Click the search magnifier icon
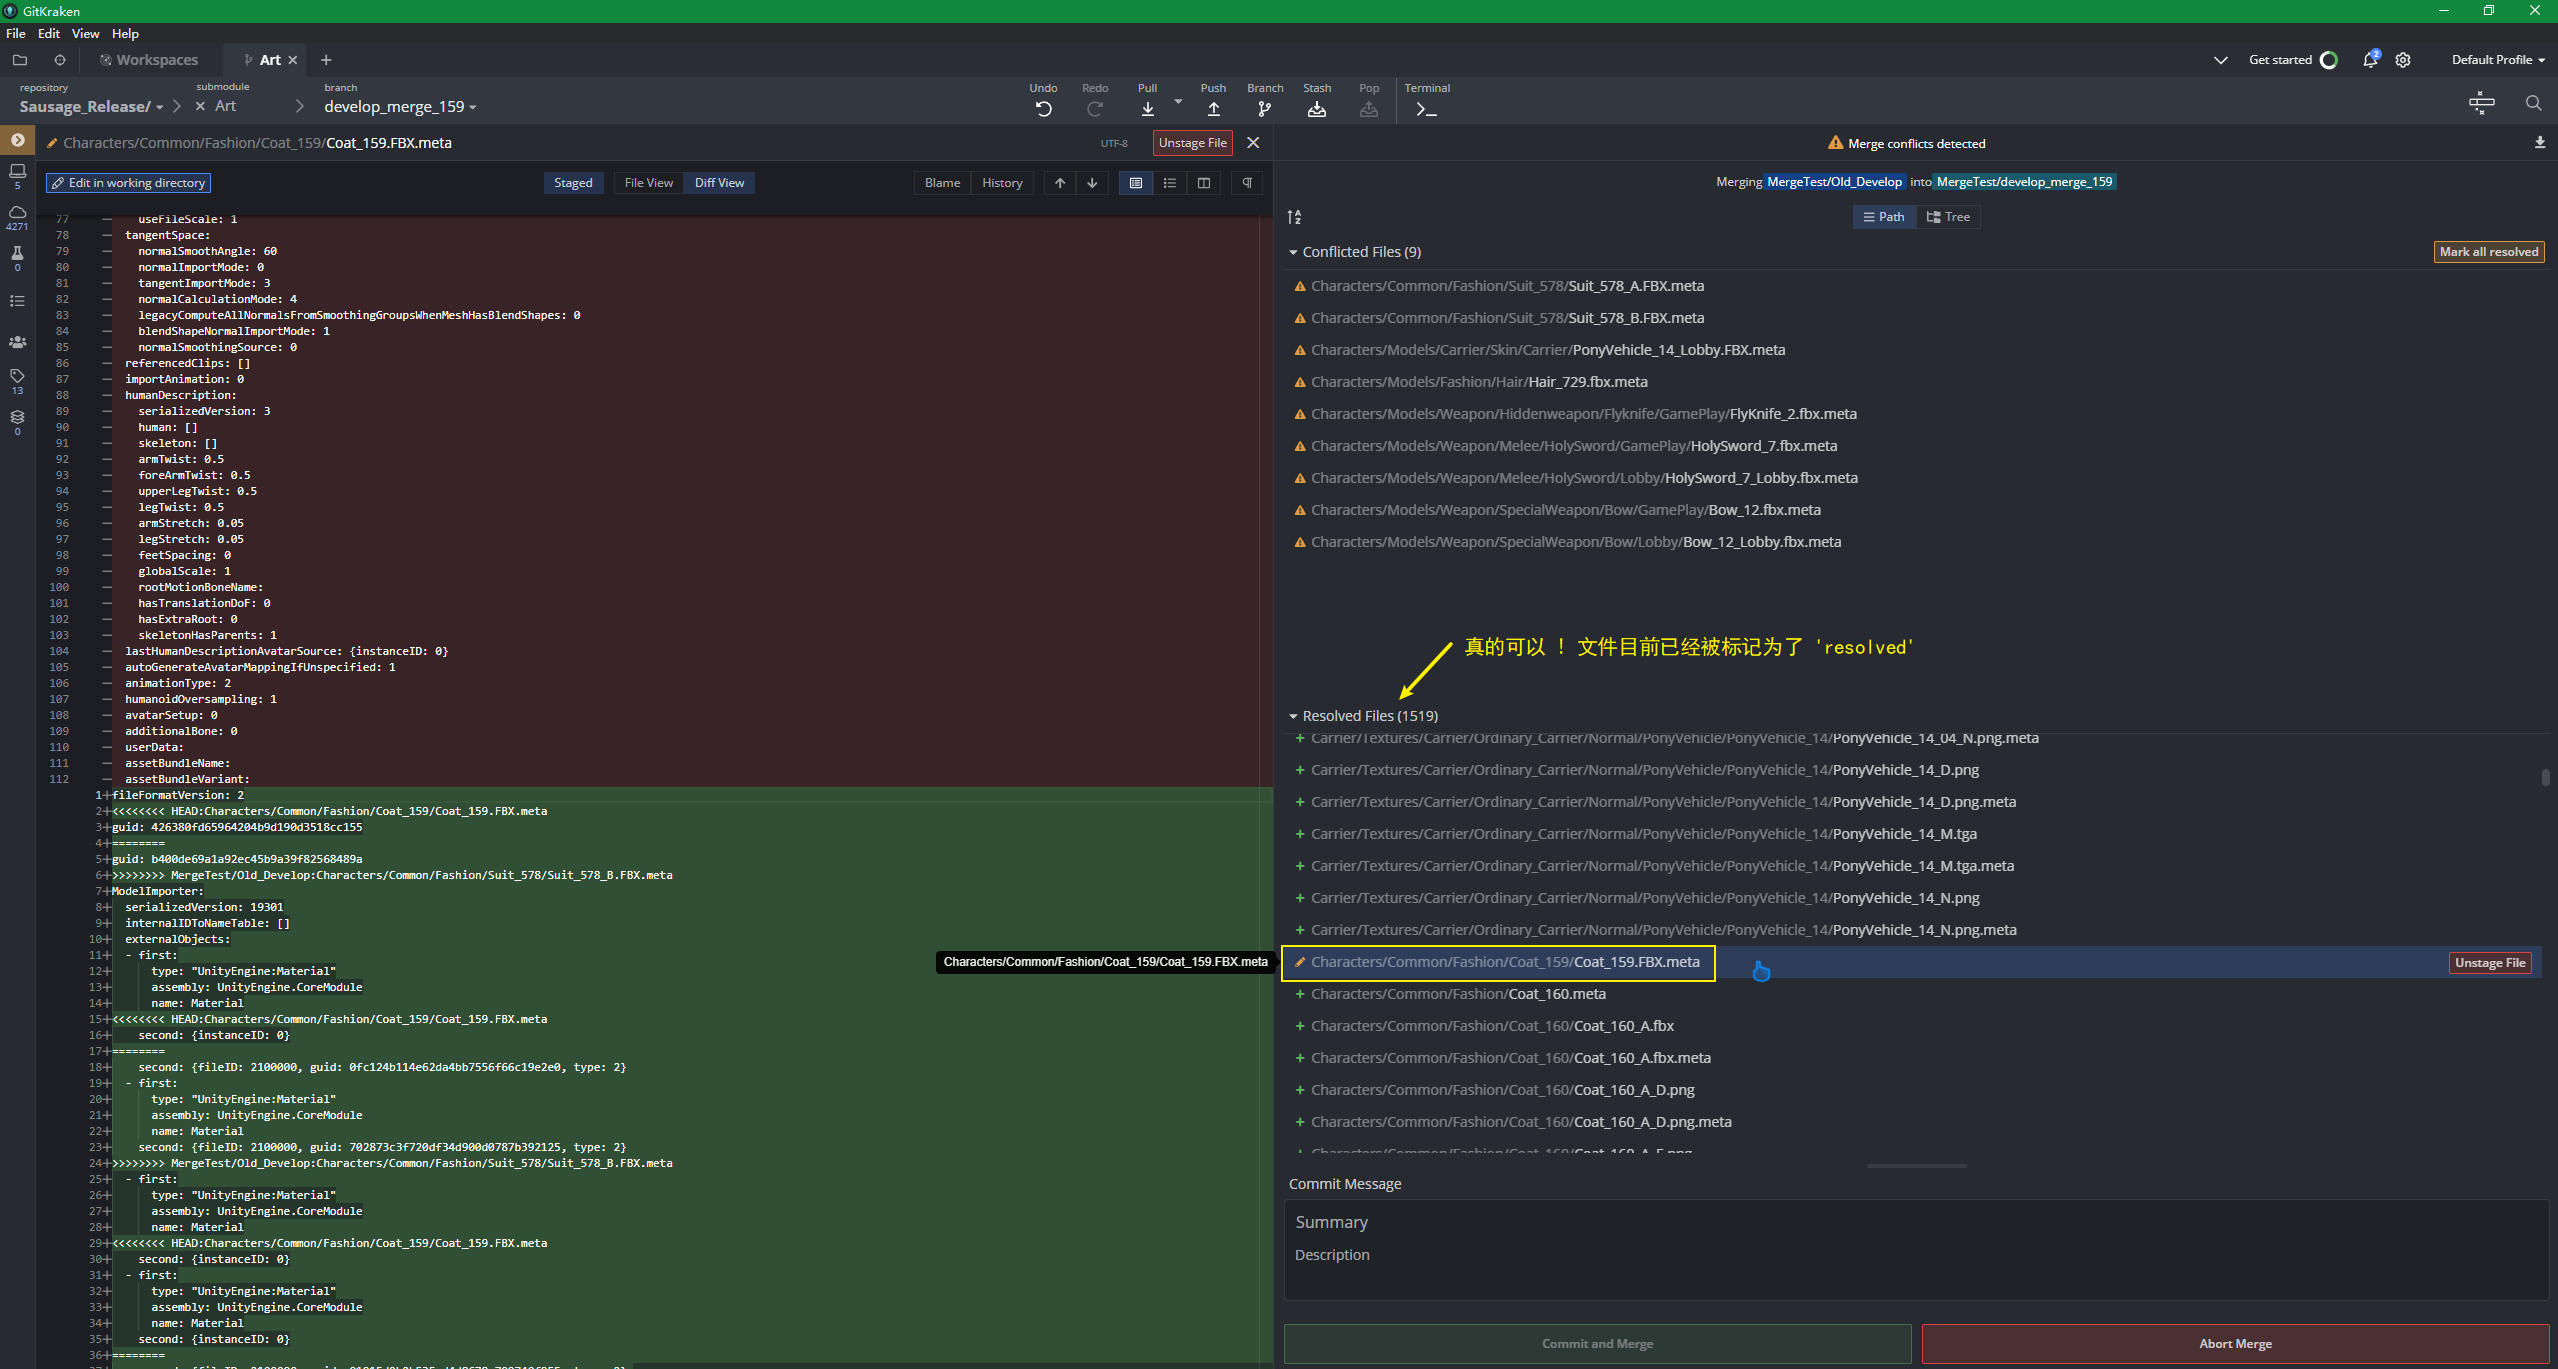The image size is (2558, 1369). (2533, 103)
